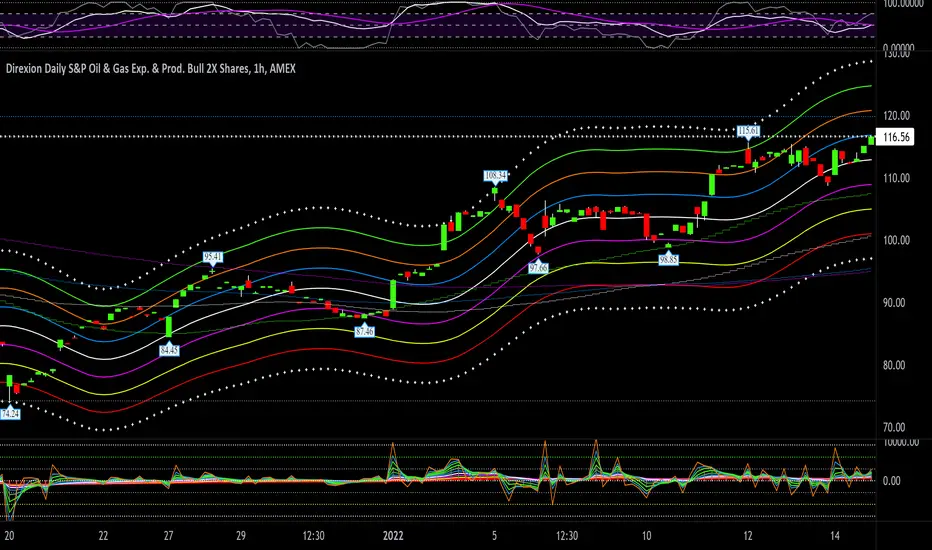Click the 120.00 price axis label

tap(896, 115)
